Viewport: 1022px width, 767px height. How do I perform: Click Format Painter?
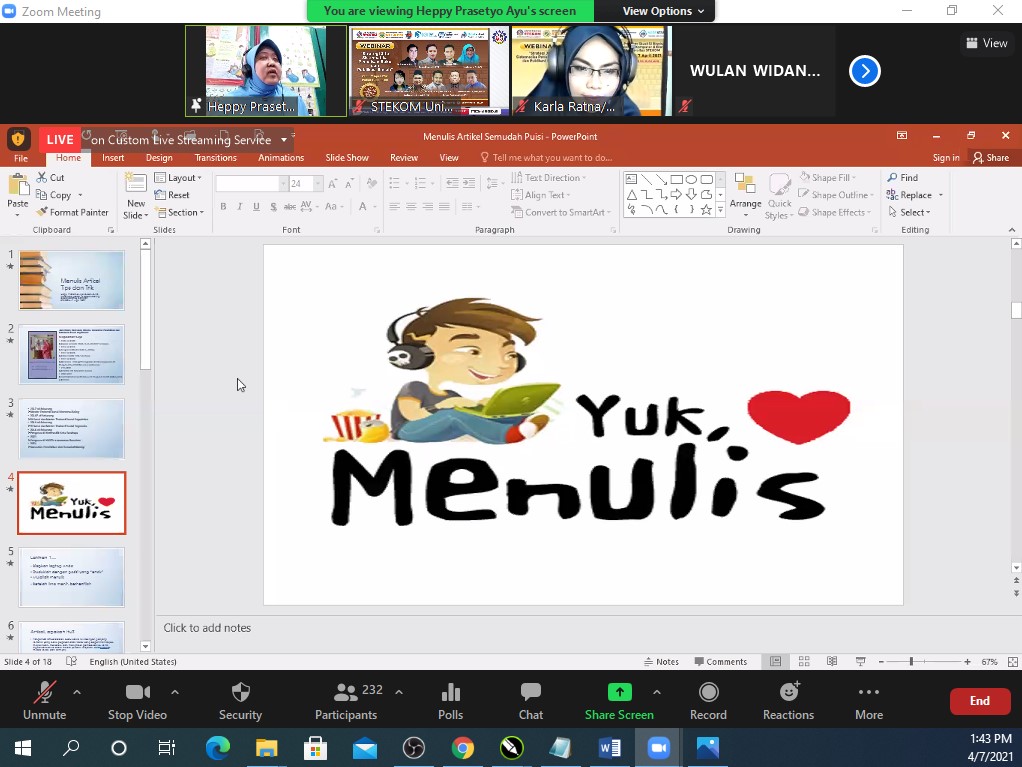pyautogui.click(x=72, y=212)
